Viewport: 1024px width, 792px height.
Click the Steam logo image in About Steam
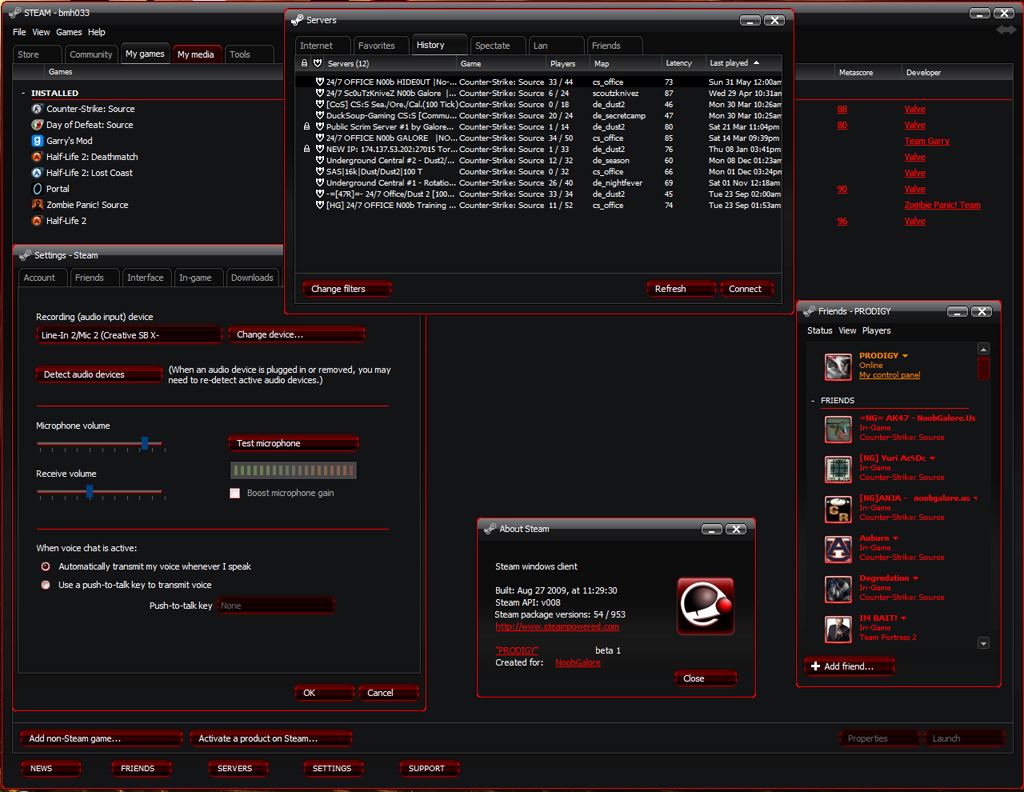[x=705, y=606]
